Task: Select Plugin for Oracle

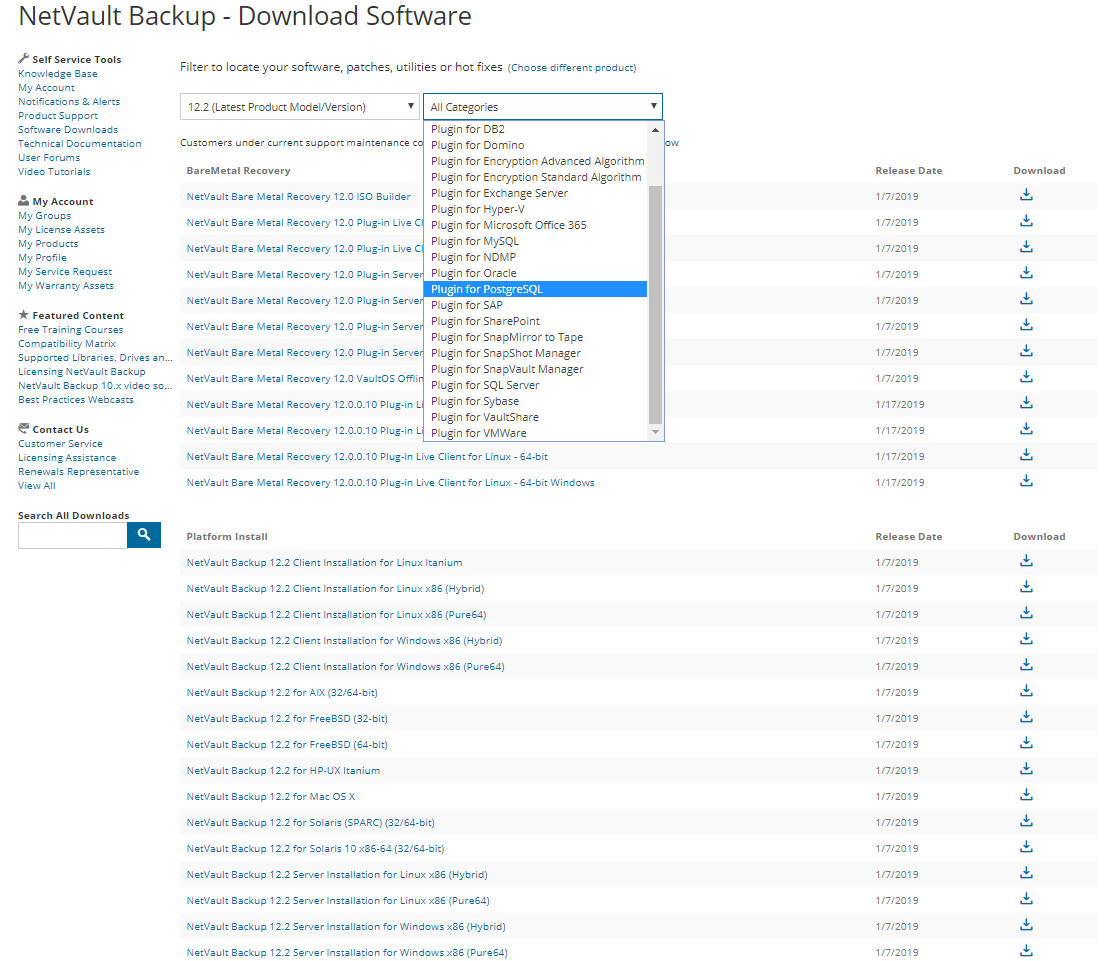Action: pyautogui.click(x=535, y=273)
